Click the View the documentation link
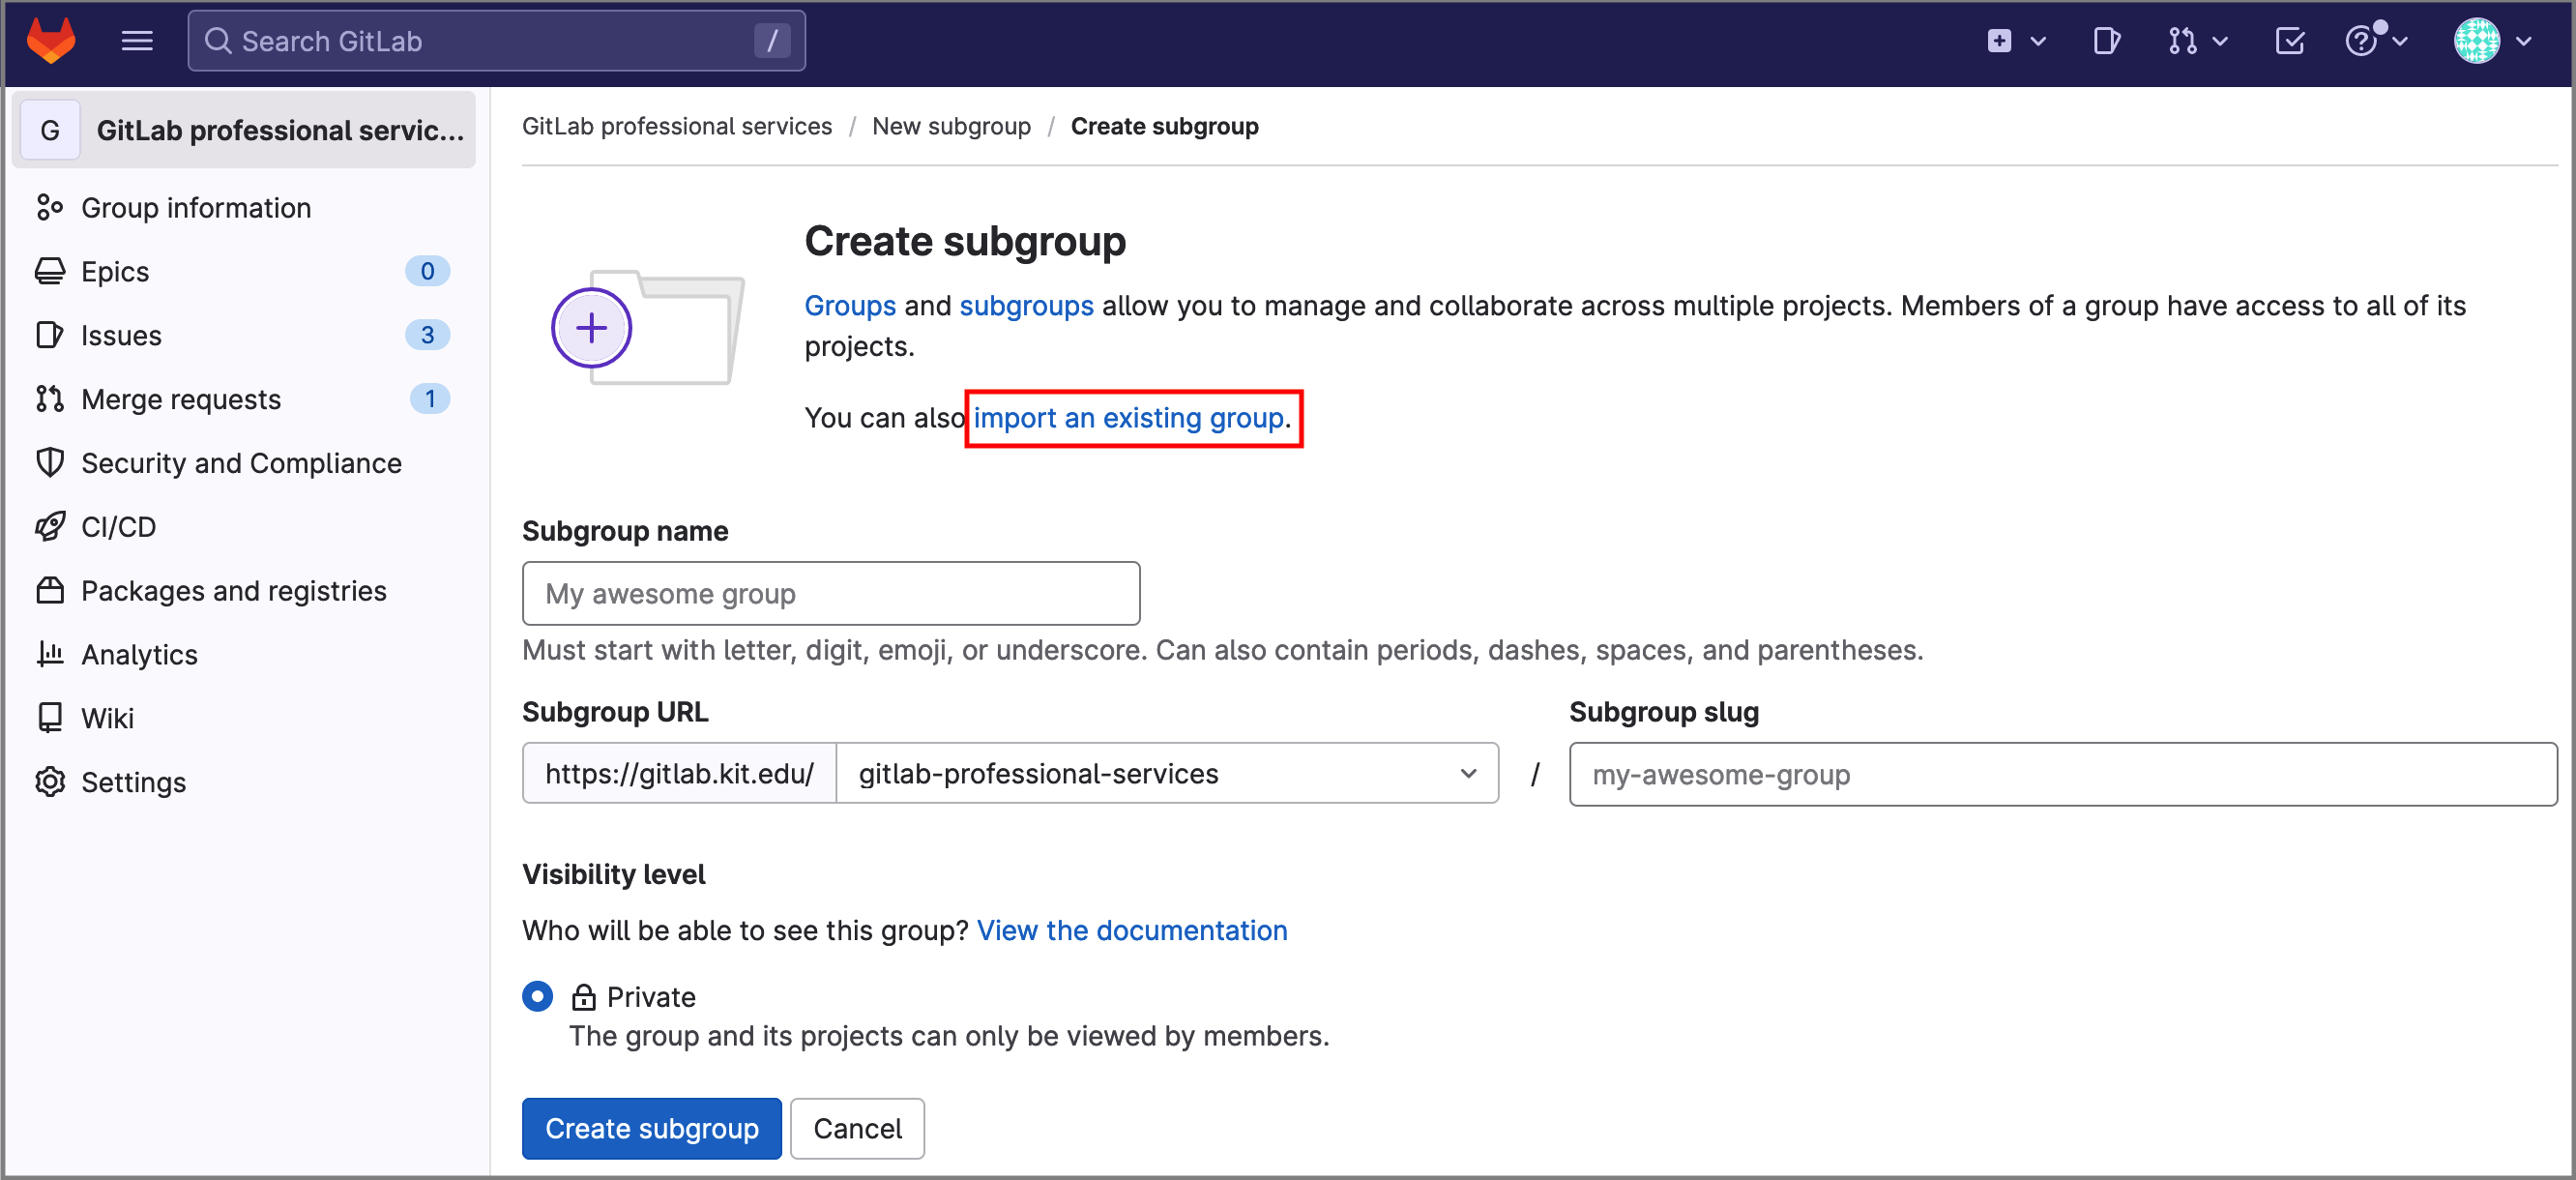The height and width of the screenshot is (1180, 2576). pyautogui.click(x=1132, y=929)
